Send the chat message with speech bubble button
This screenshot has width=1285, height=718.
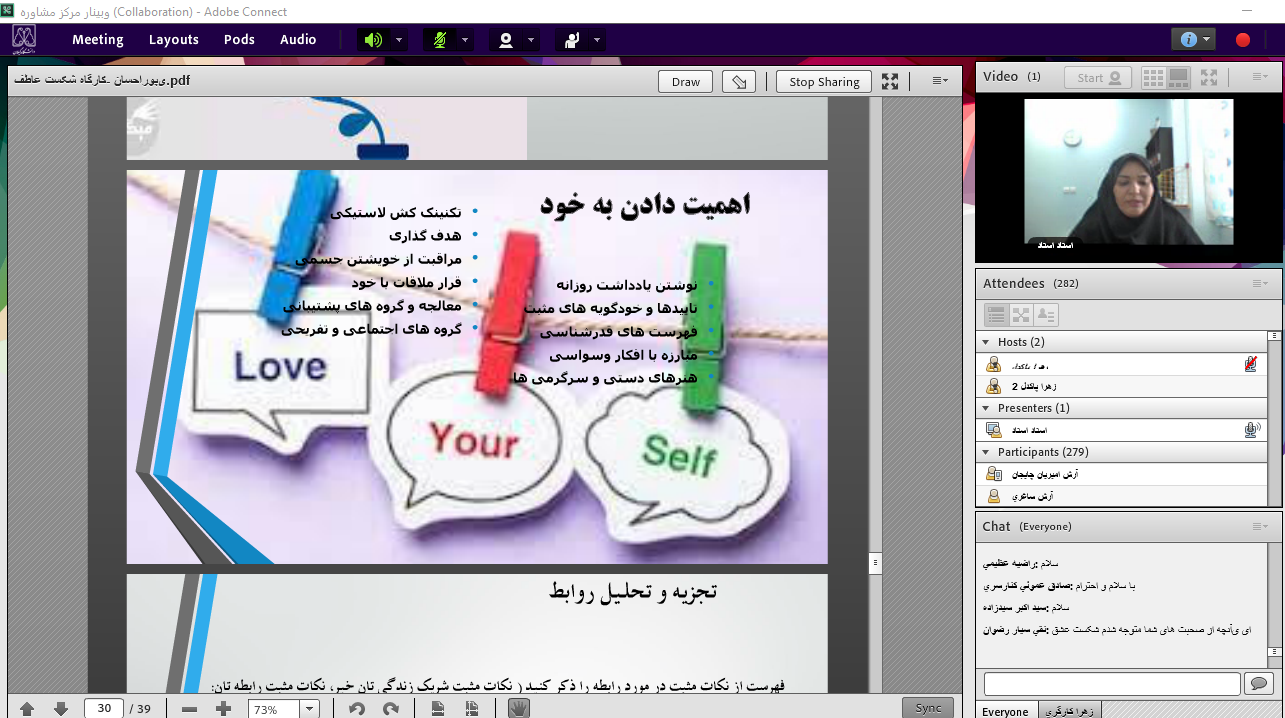coord(1258,684)
